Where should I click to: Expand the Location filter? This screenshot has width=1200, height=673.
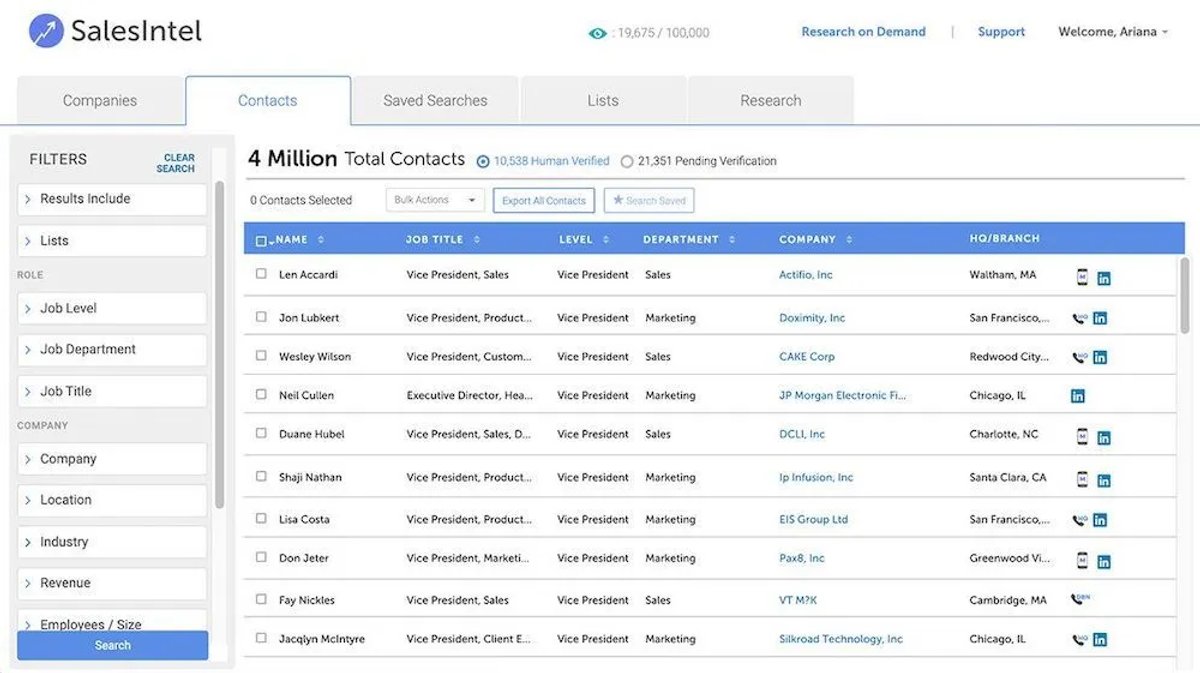[112, 500]
